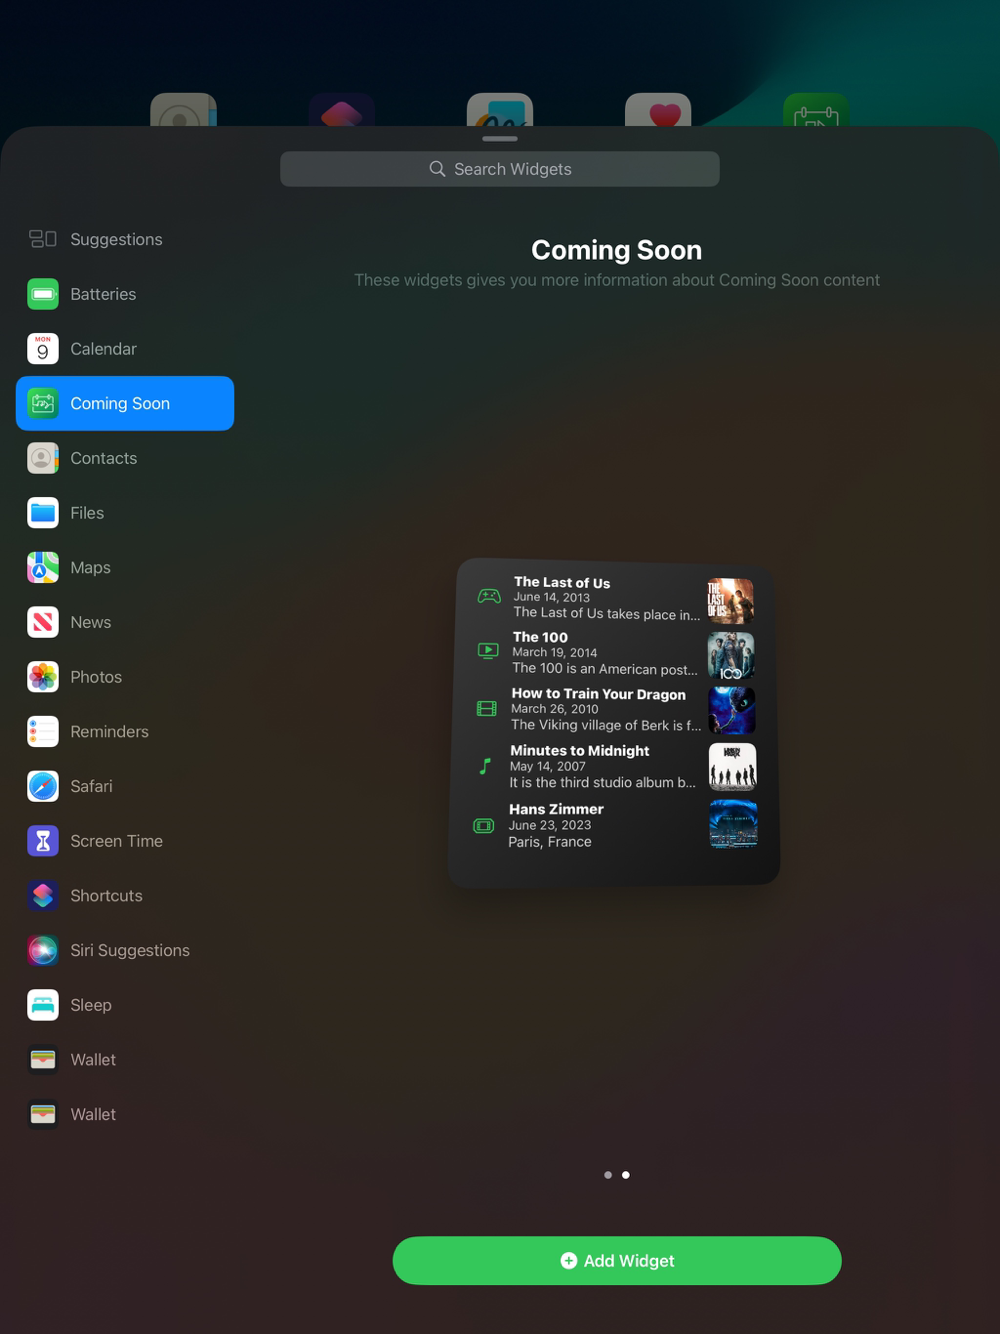Click 'Paris, France' location text
This screenshot has height=1334, width=1000.
click(550, 842)
